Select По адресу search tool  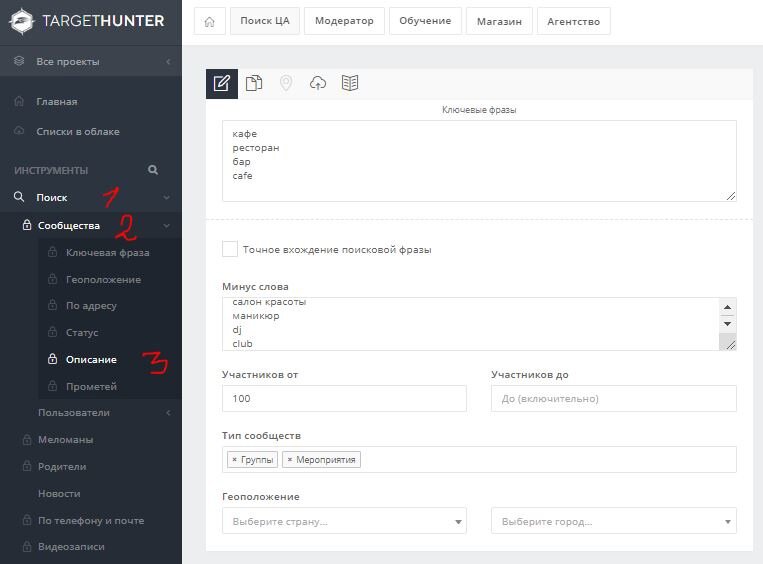coord(91,306)
